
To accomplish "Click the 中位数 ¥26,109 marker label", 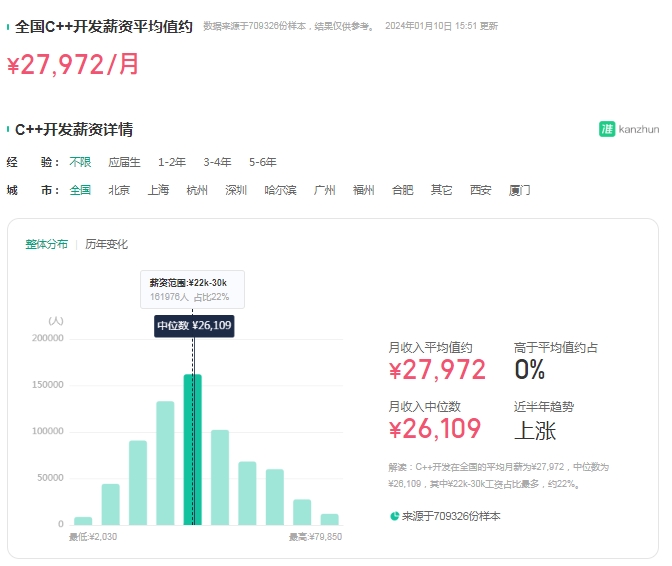I will (x=194, y=326).
